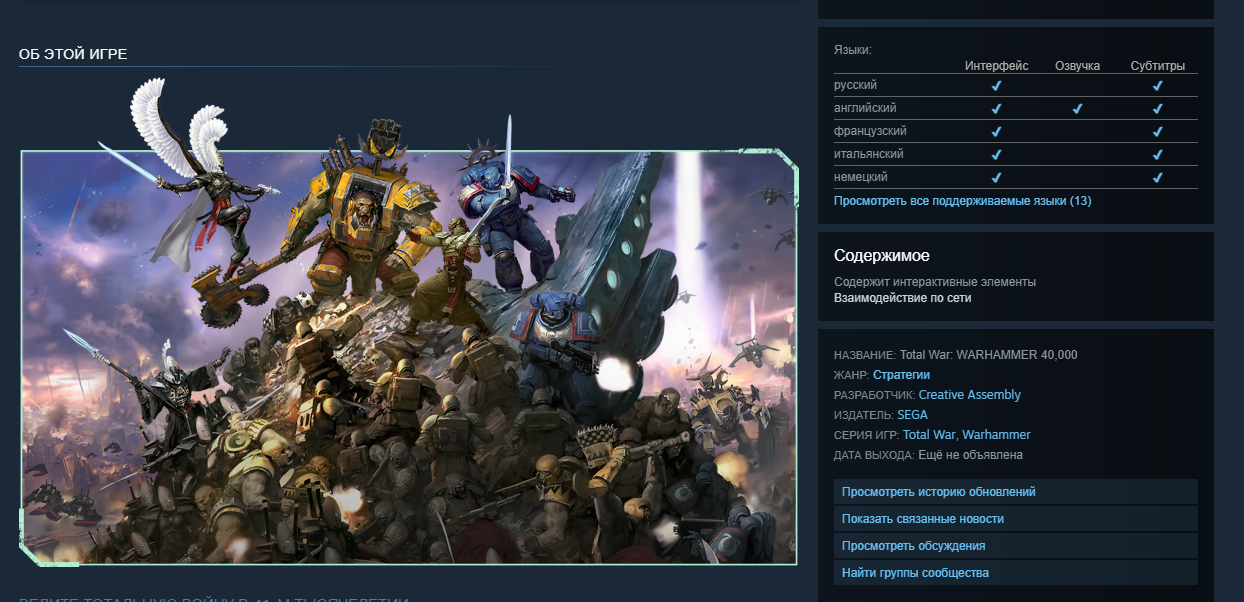Open publisher SEGA page
This screenshot has height=602, width=1244.
tap(912, 415)
